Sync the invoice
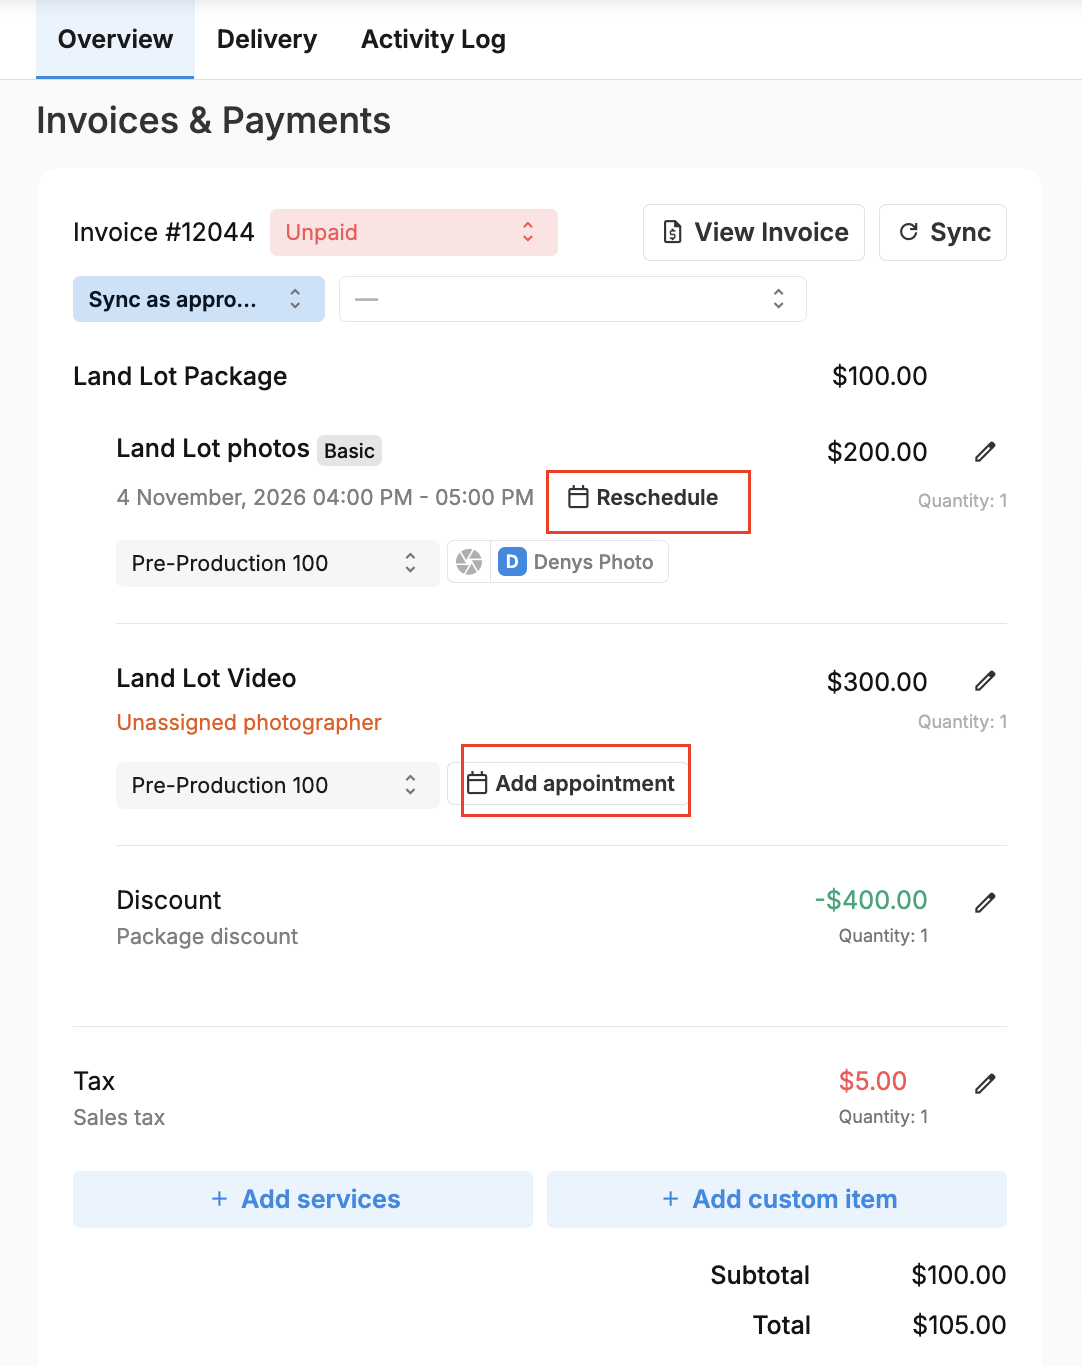The image size is (1082, 1366). tap(943, 232)
